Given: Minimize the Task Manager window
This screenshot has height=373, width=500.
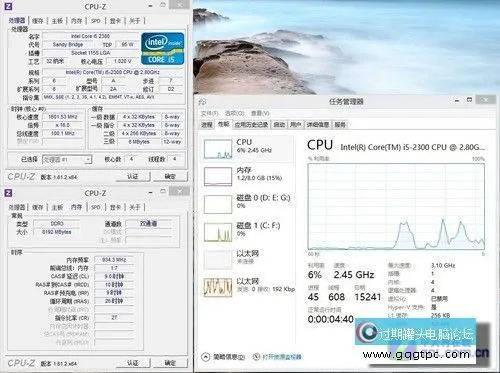Looking at the screenshot, I should pyautogui.click(x=457, y=100).
